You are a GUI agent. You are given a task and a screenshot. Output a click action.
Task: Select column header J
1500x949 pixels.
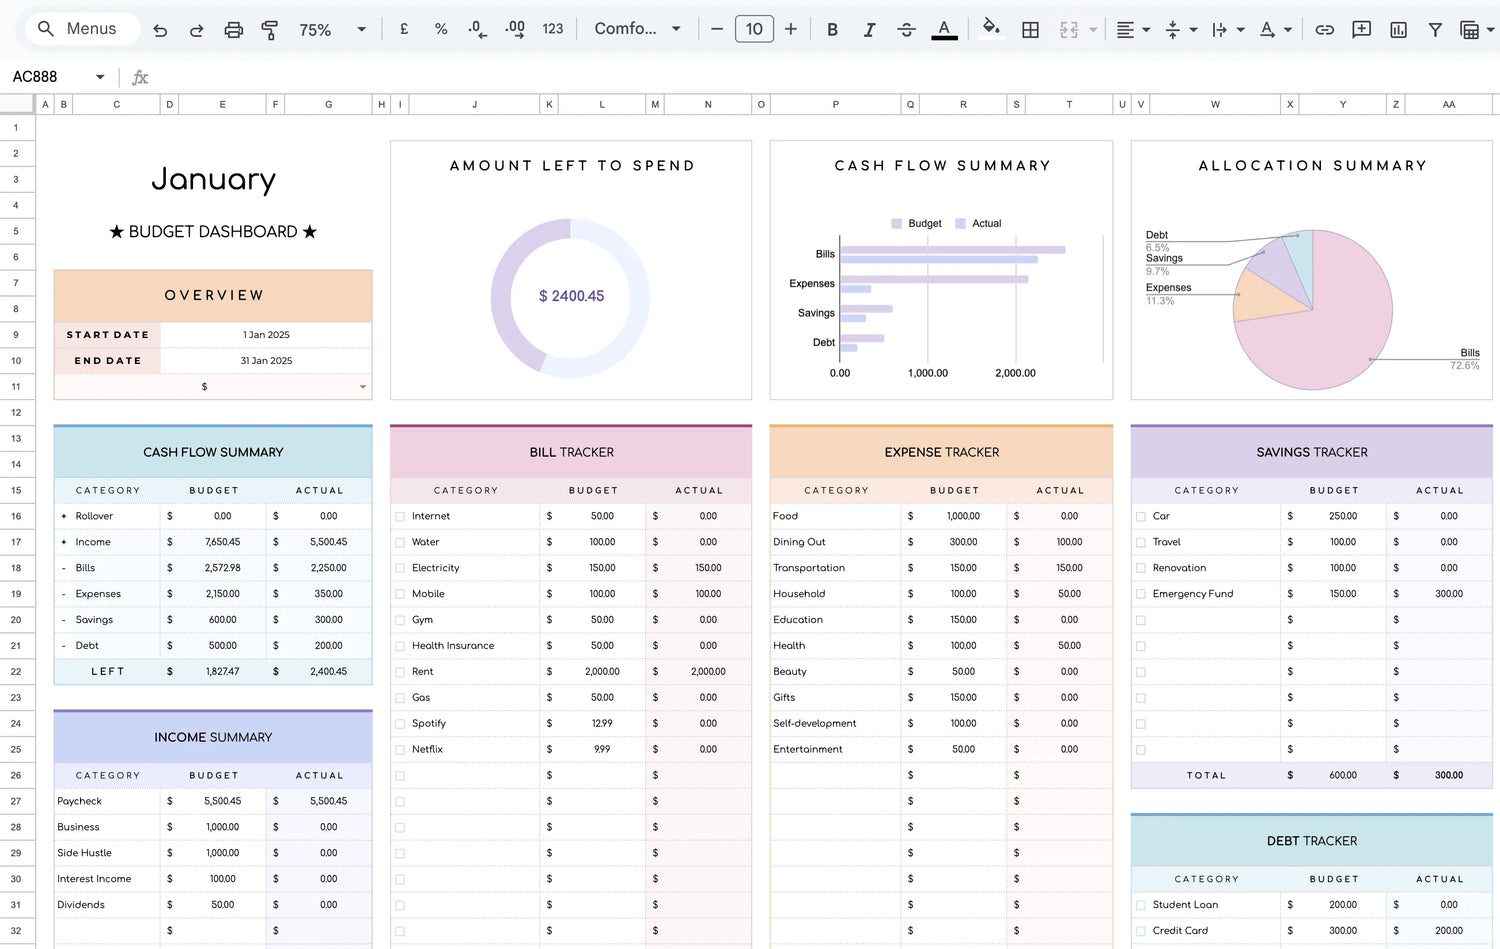tap(474, 104)
